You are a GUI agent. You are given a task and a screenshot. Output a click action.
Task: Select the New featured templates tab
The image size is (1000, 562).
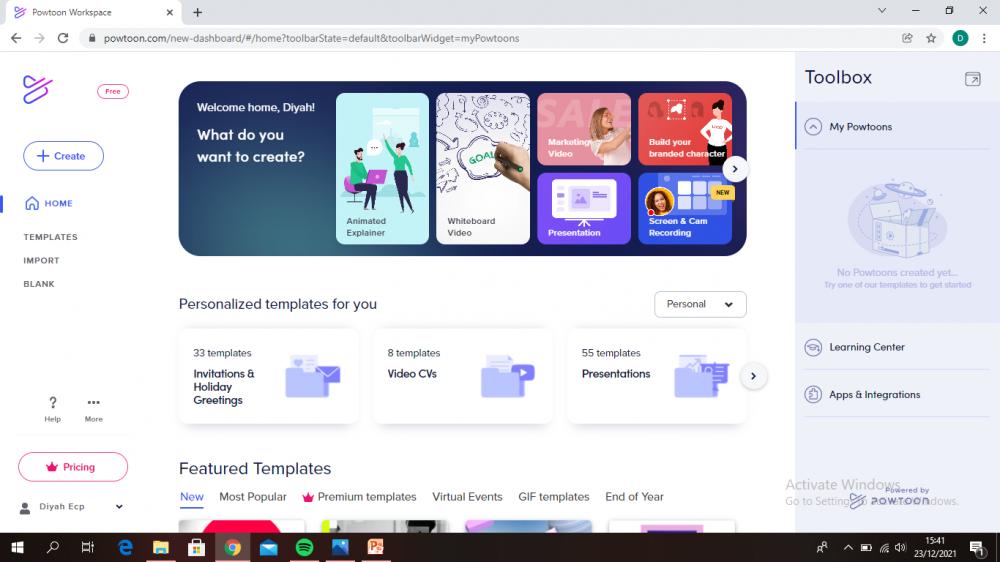tap(191, 497)
